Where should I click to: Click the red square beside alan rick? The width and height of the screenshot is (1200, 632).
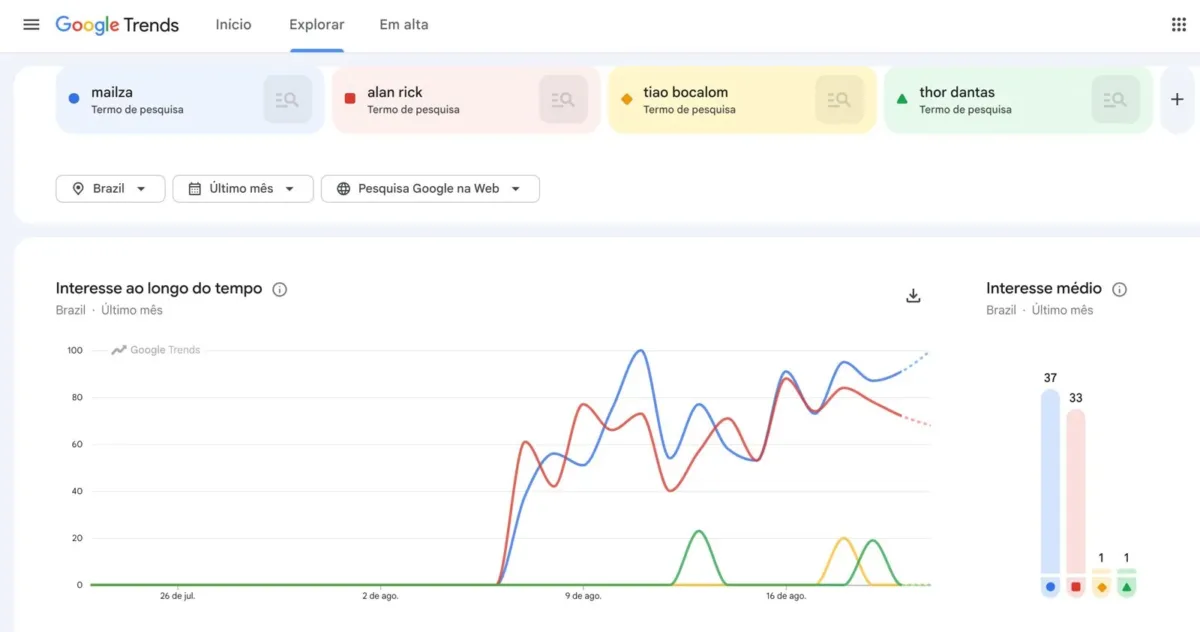(x=350, y=99)
